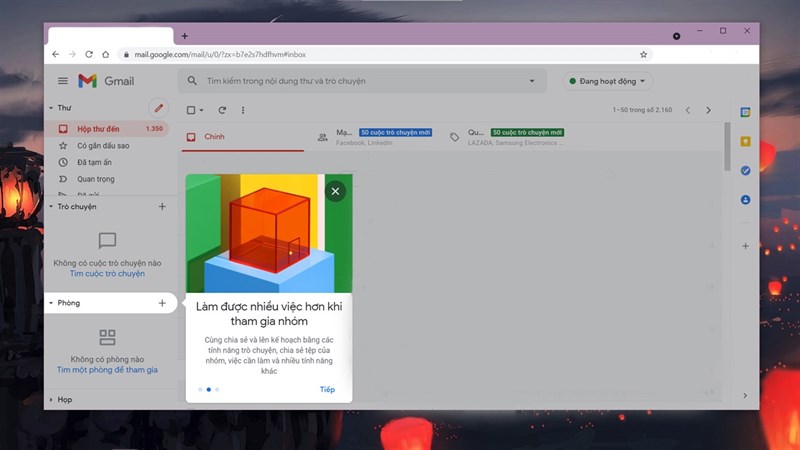
Task: Create a room with Phòng plus icon
Action: pyautogui.click(x=162, y=303)
